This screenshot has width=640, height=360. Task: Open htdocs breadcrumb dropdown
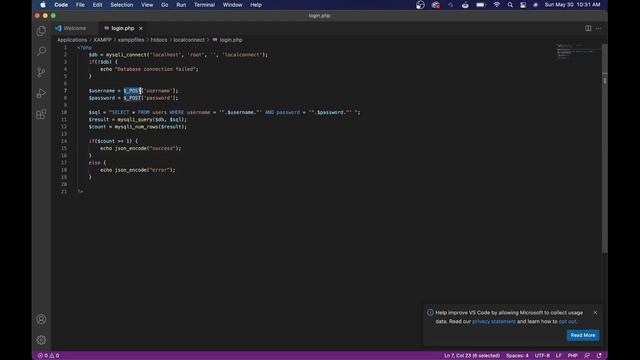point(159,40)
